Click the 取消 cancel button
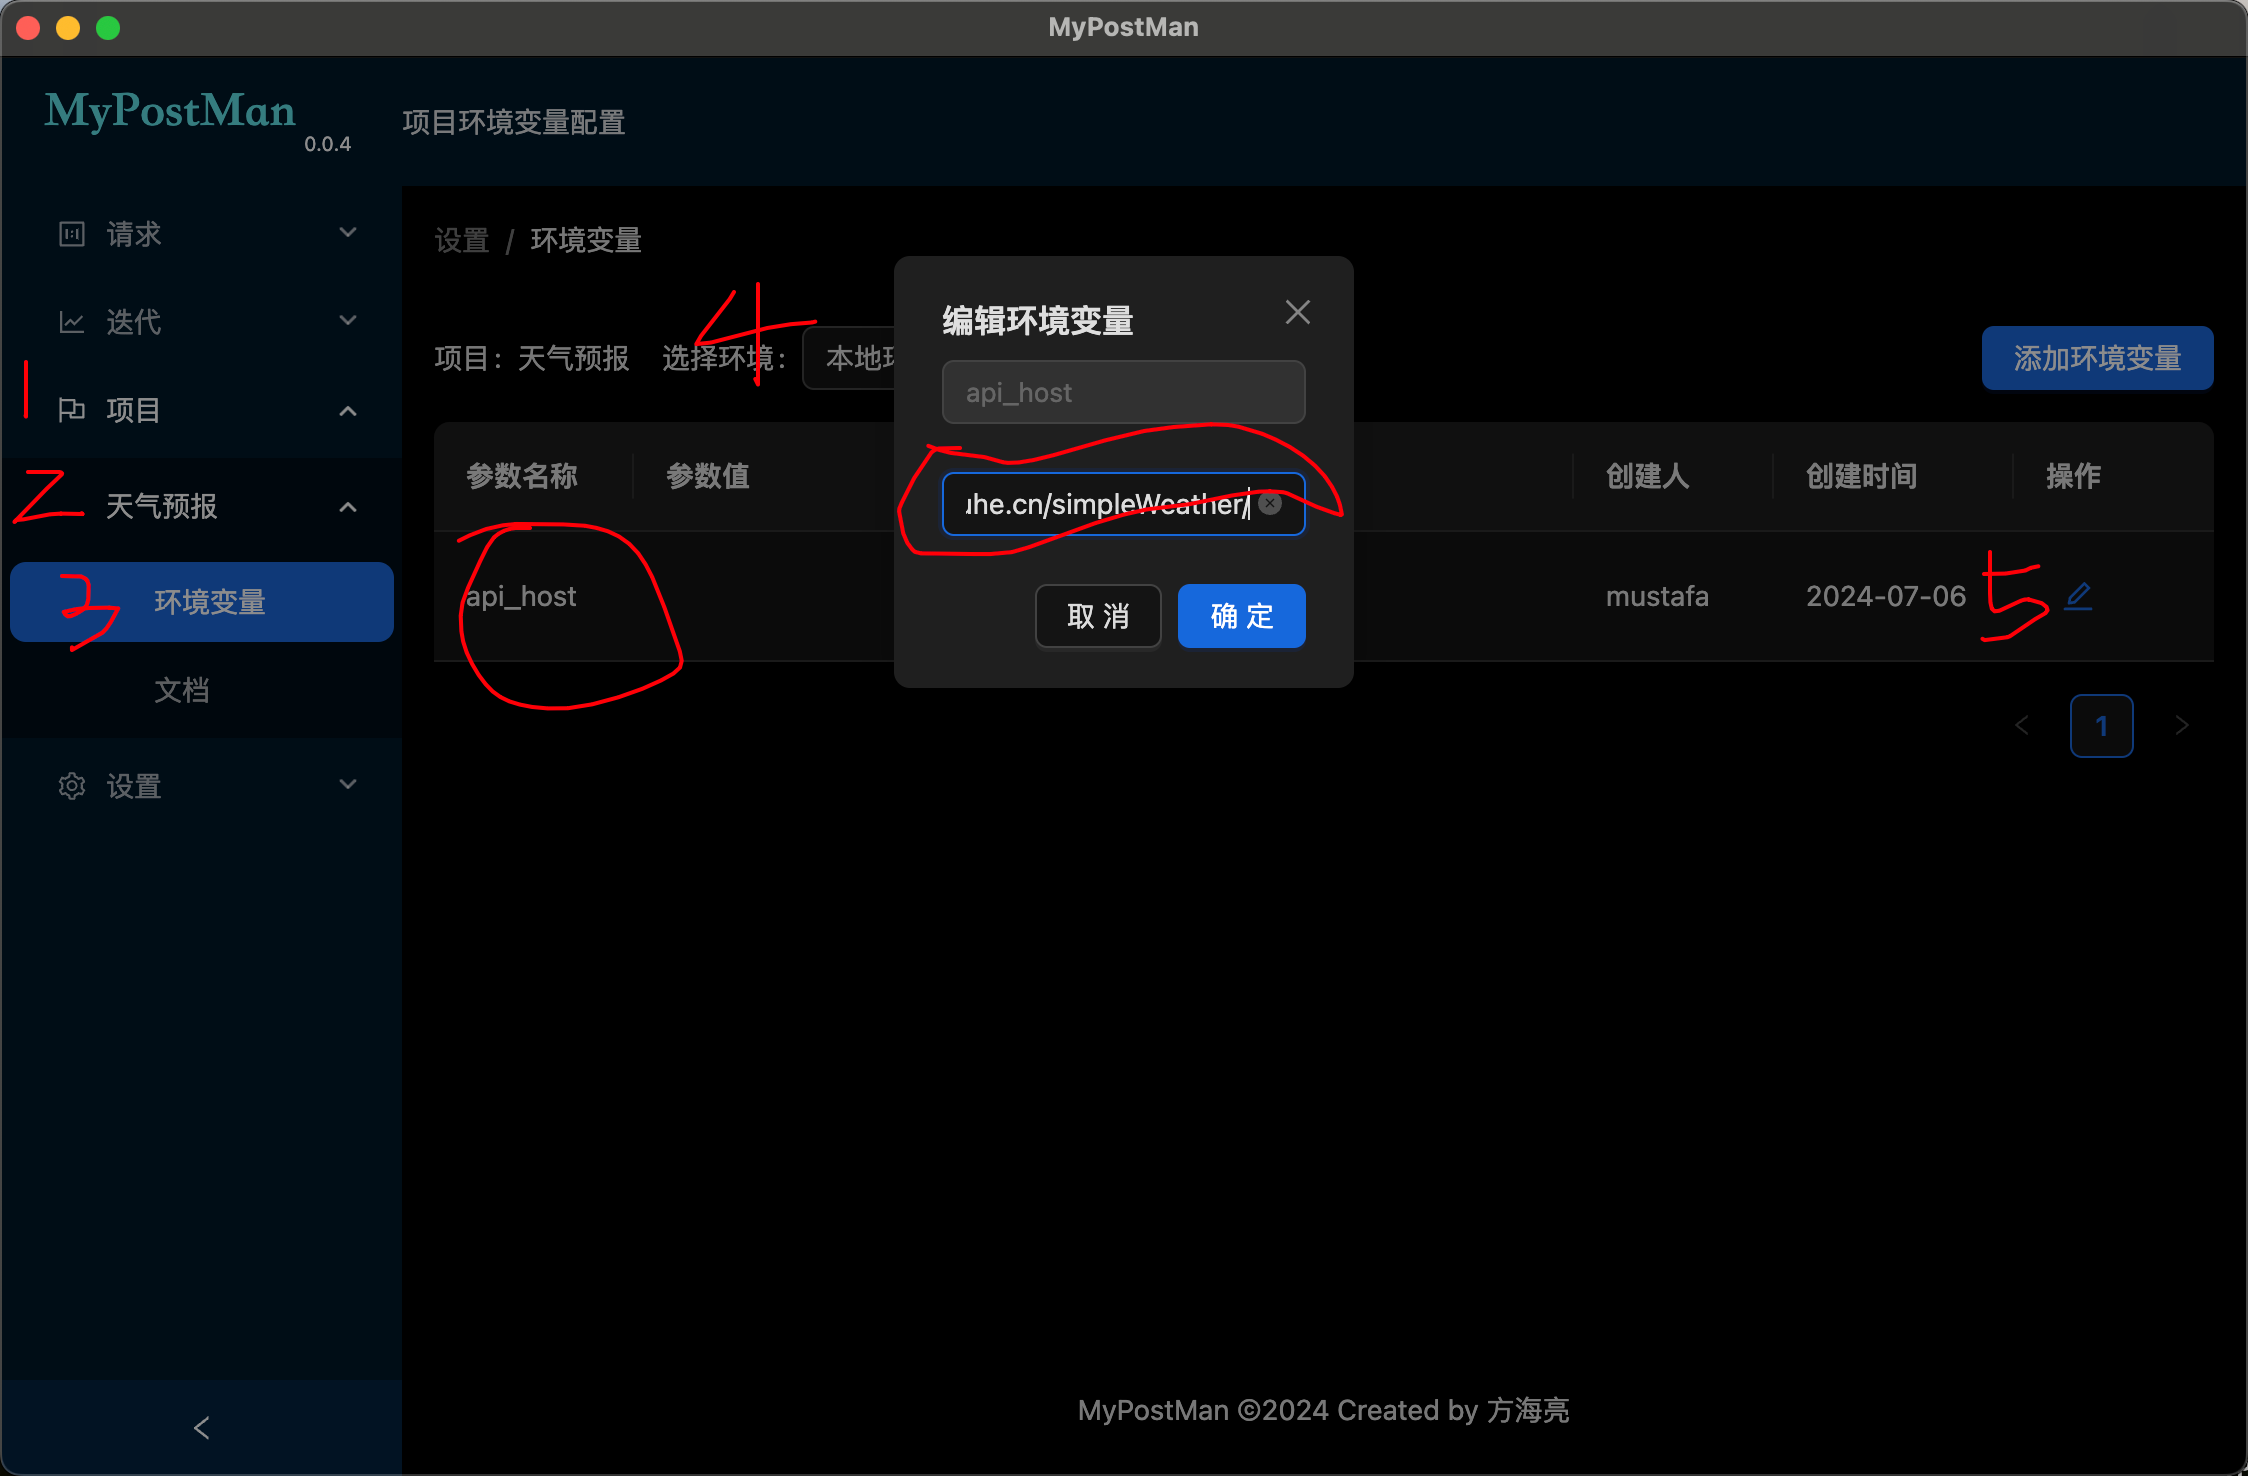This screenshot has width=2248, height=1476. (1098, 616)
